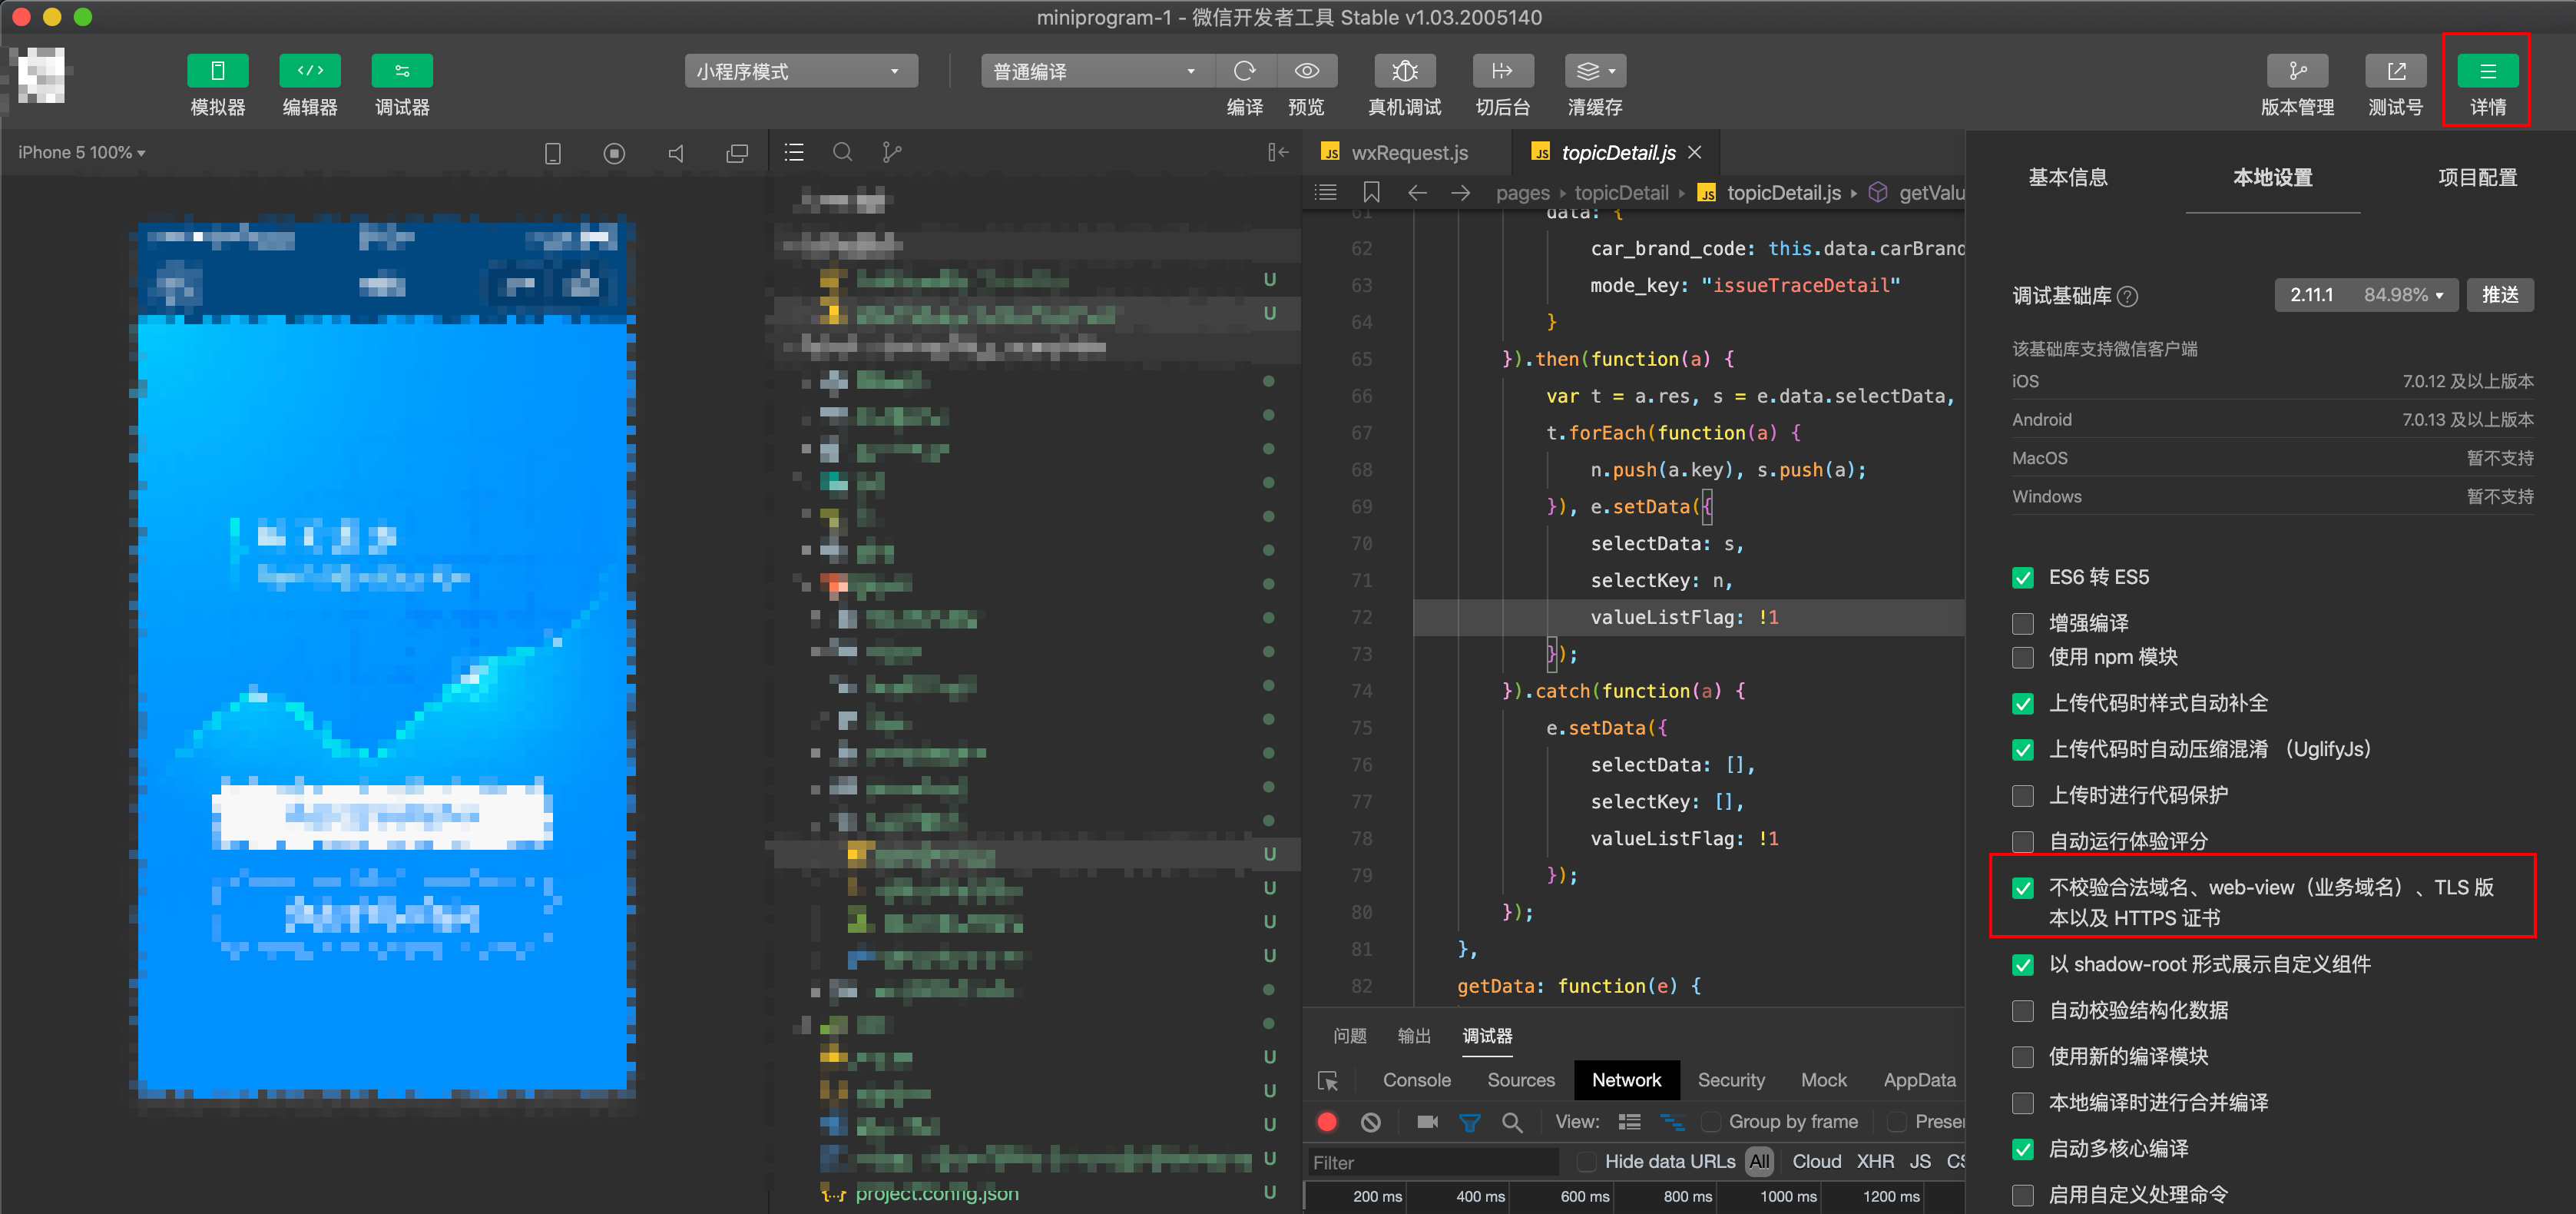Viewport: 2576px width, 1214px height.
Task: Detach the simulator into separate window
Action: 737,153
